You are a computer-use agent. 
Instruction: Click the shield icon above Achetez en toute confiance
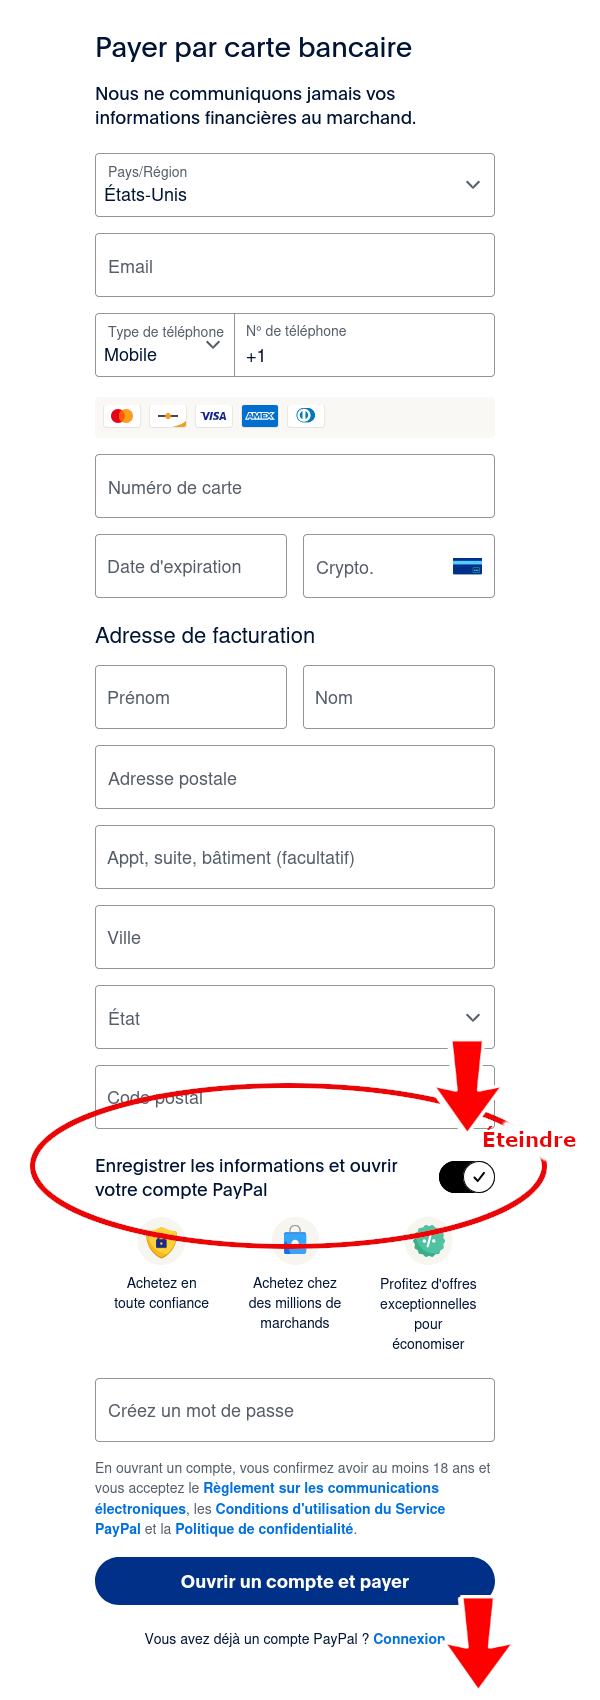tap(161, 1242)
